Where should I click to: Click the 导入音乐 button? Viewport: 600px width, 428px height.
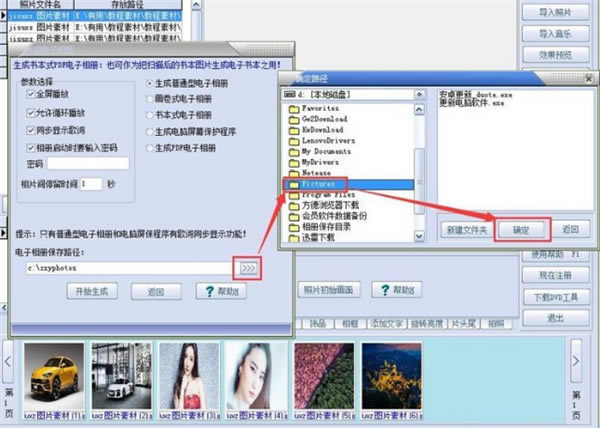pos(555,34)
